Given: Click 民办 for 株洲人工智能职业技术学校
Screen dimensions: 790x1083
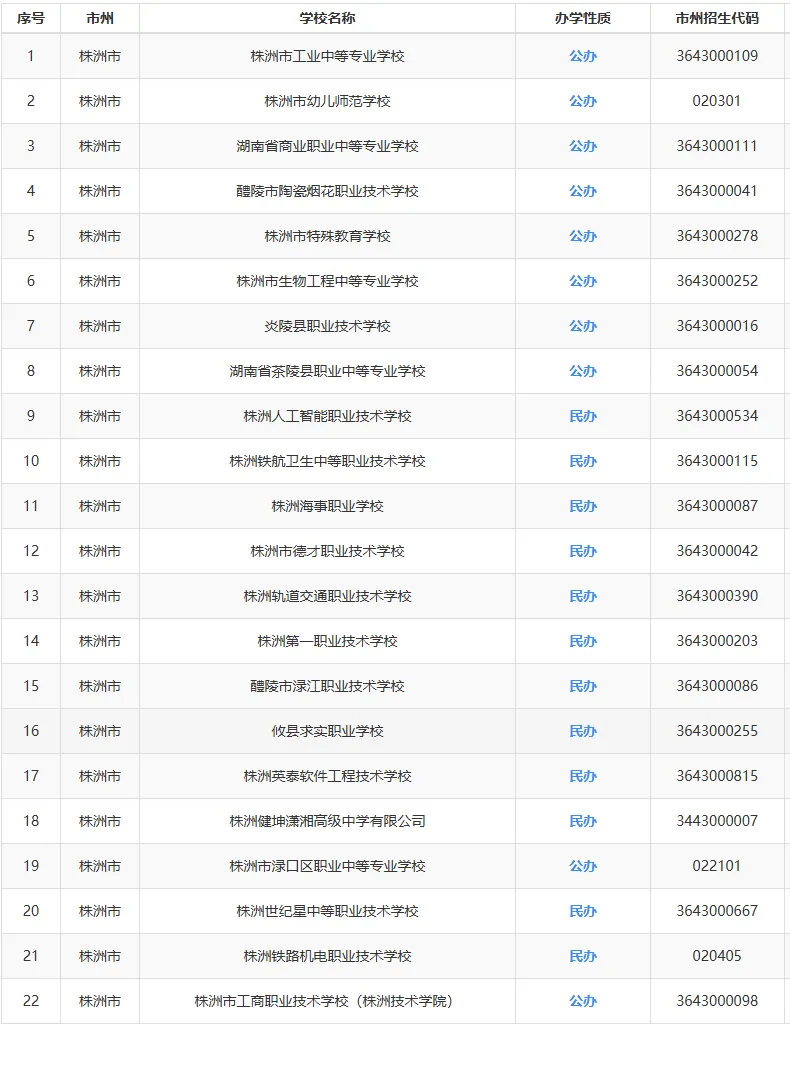Looking at the screenshot, I should point(583,416).
